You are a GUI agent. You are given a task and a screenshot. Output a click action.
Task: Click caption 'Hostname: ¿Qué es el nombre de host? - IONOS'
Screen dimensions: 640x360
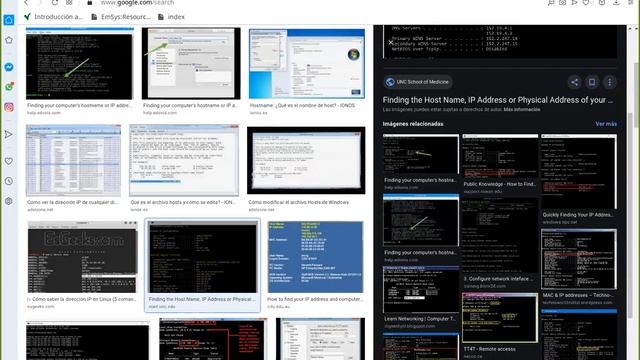[302, 105]
